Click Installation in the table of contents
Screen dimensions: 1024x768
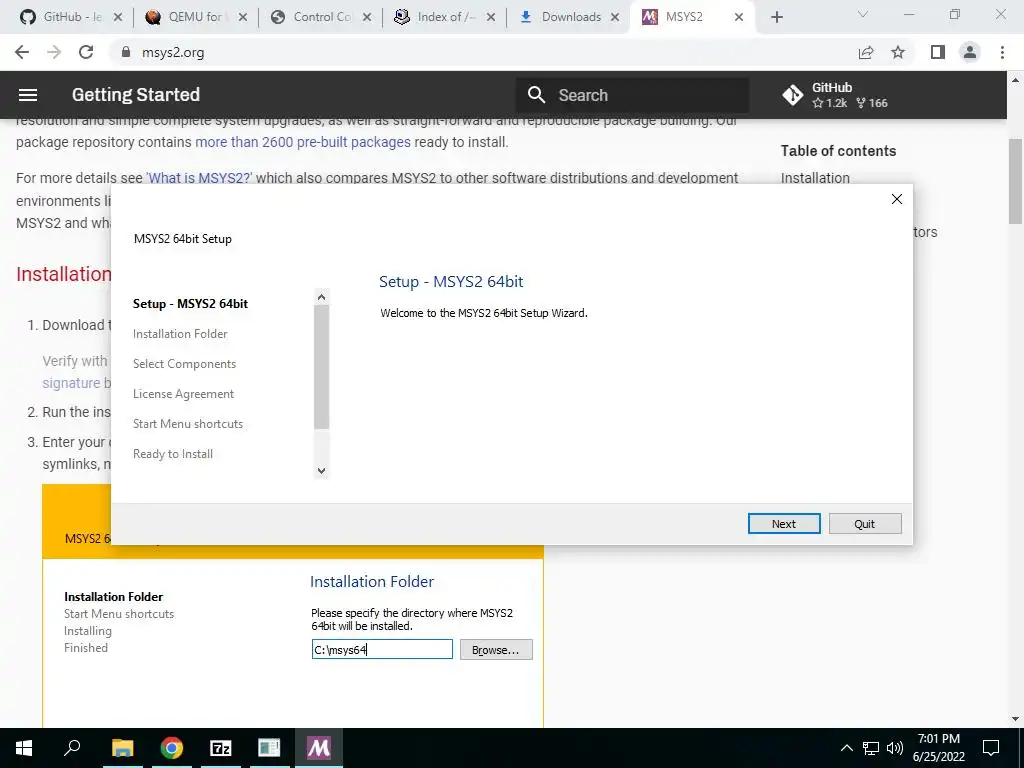815,178
